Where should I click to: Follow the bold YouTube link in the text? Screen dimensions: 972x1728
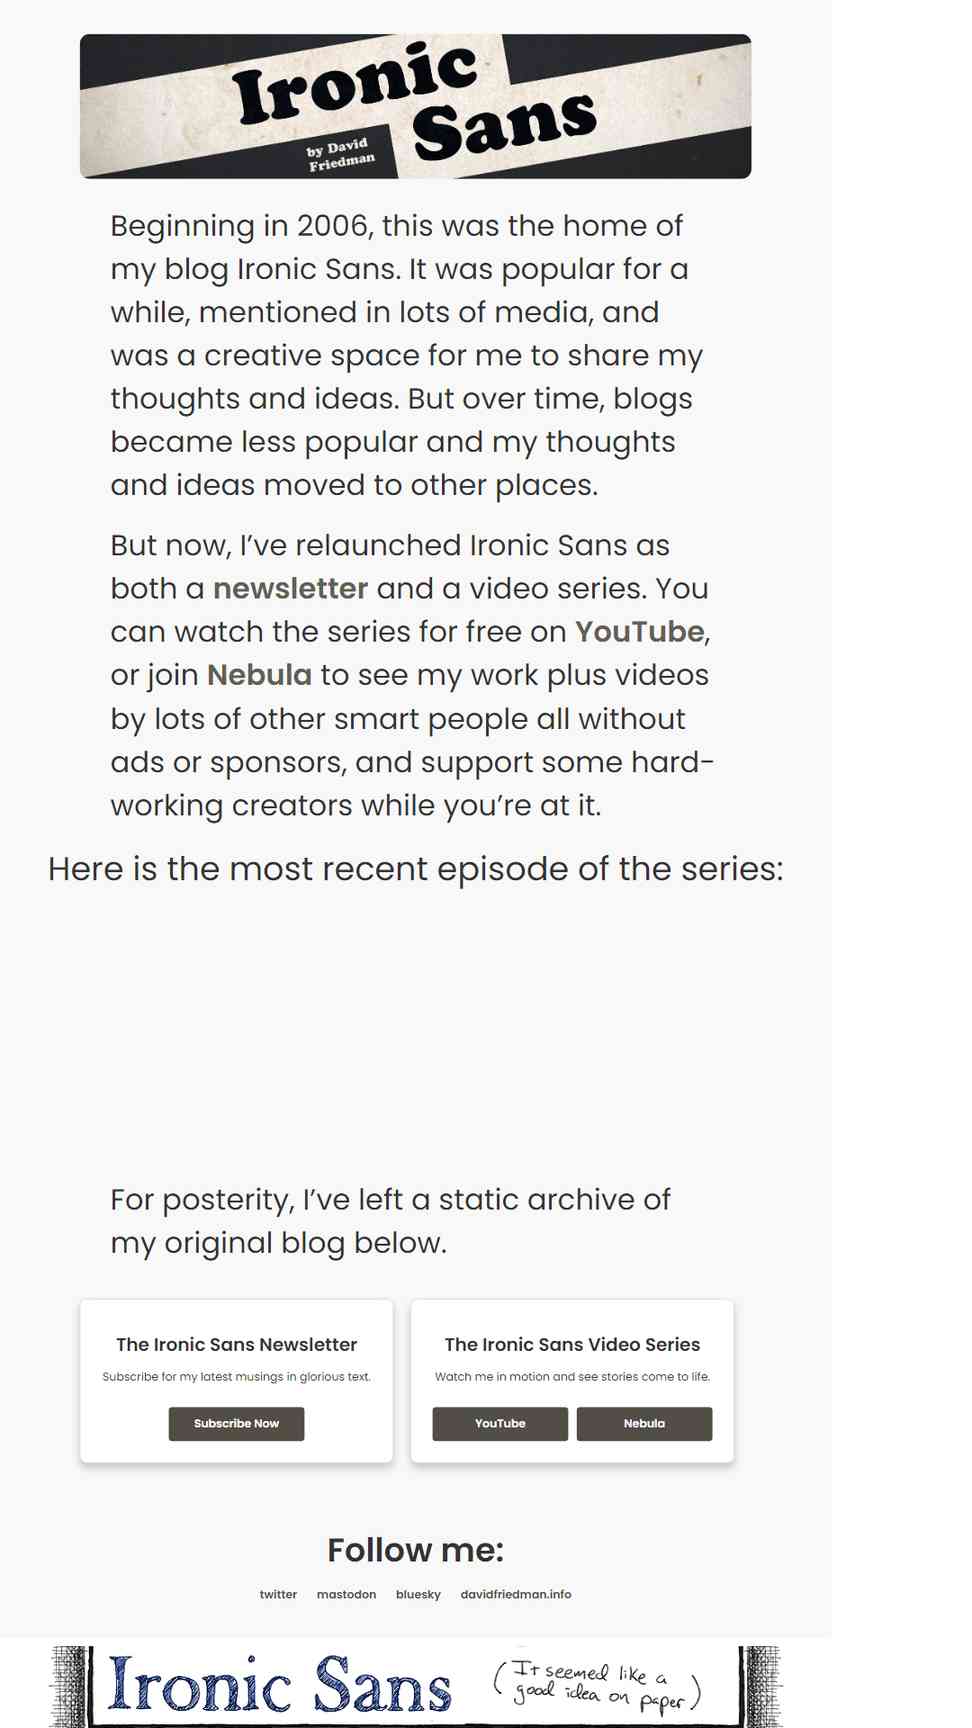point(639,631)
